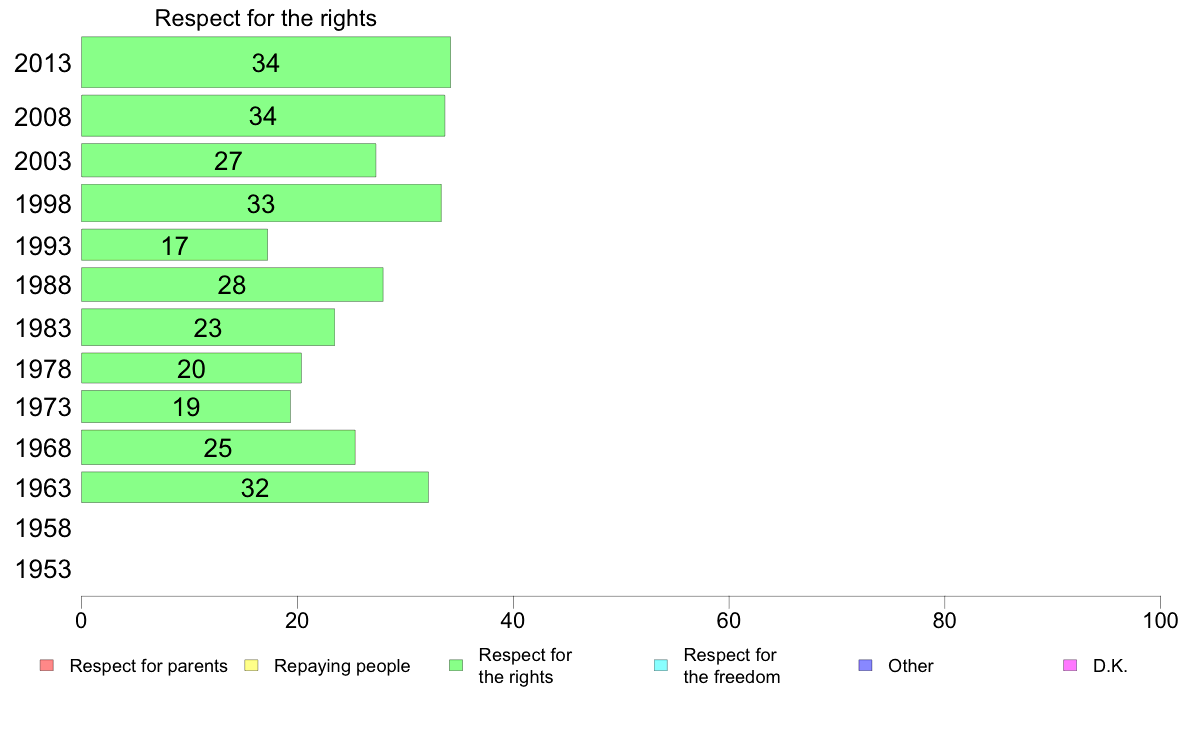Click the cyan Respect for the freedom swatch
Viewport: 1188px width, 736px height.
661,666
